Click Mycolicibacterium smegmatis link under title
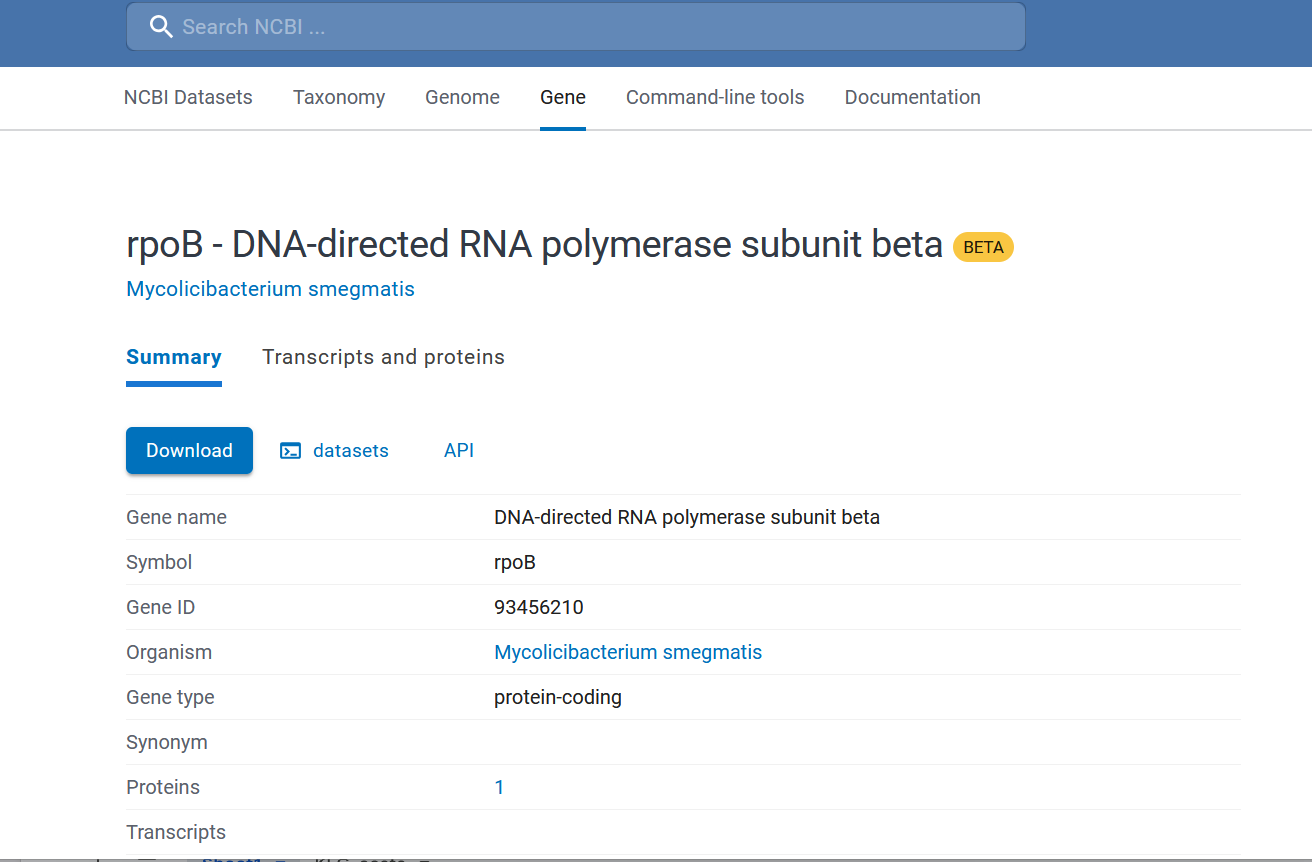The height and width of the screenshot is (862, 1312). coord(270,289)
